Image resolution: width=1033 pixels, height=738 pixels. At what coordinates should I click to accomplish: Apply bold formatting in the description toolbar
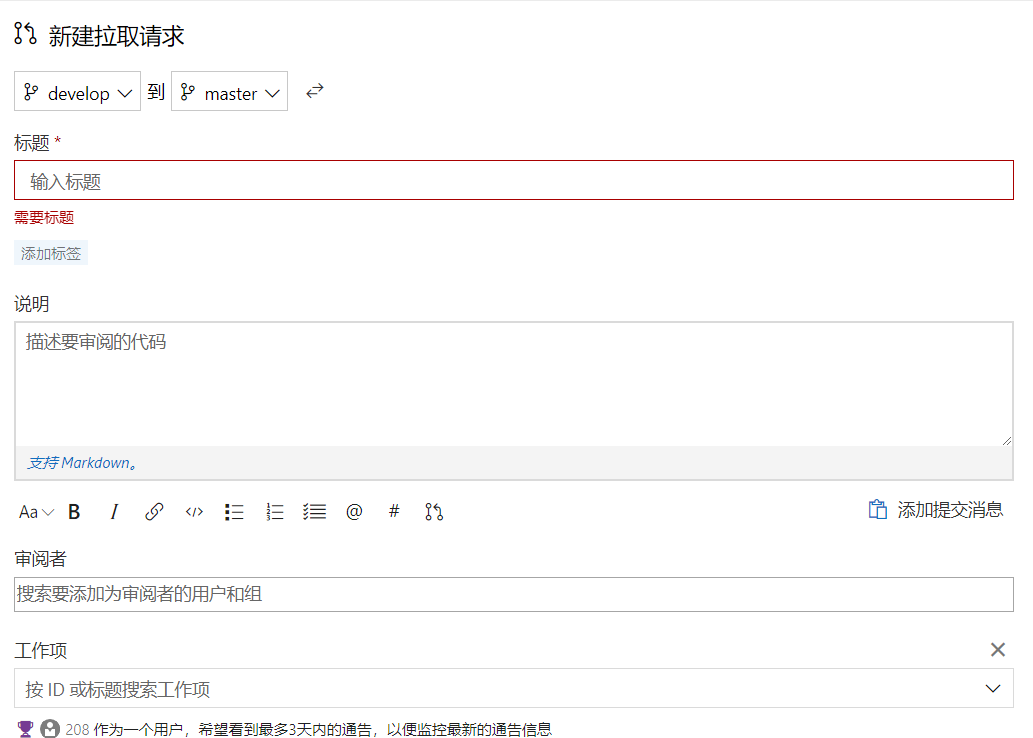pyautogui.click(x=74, y=511)
